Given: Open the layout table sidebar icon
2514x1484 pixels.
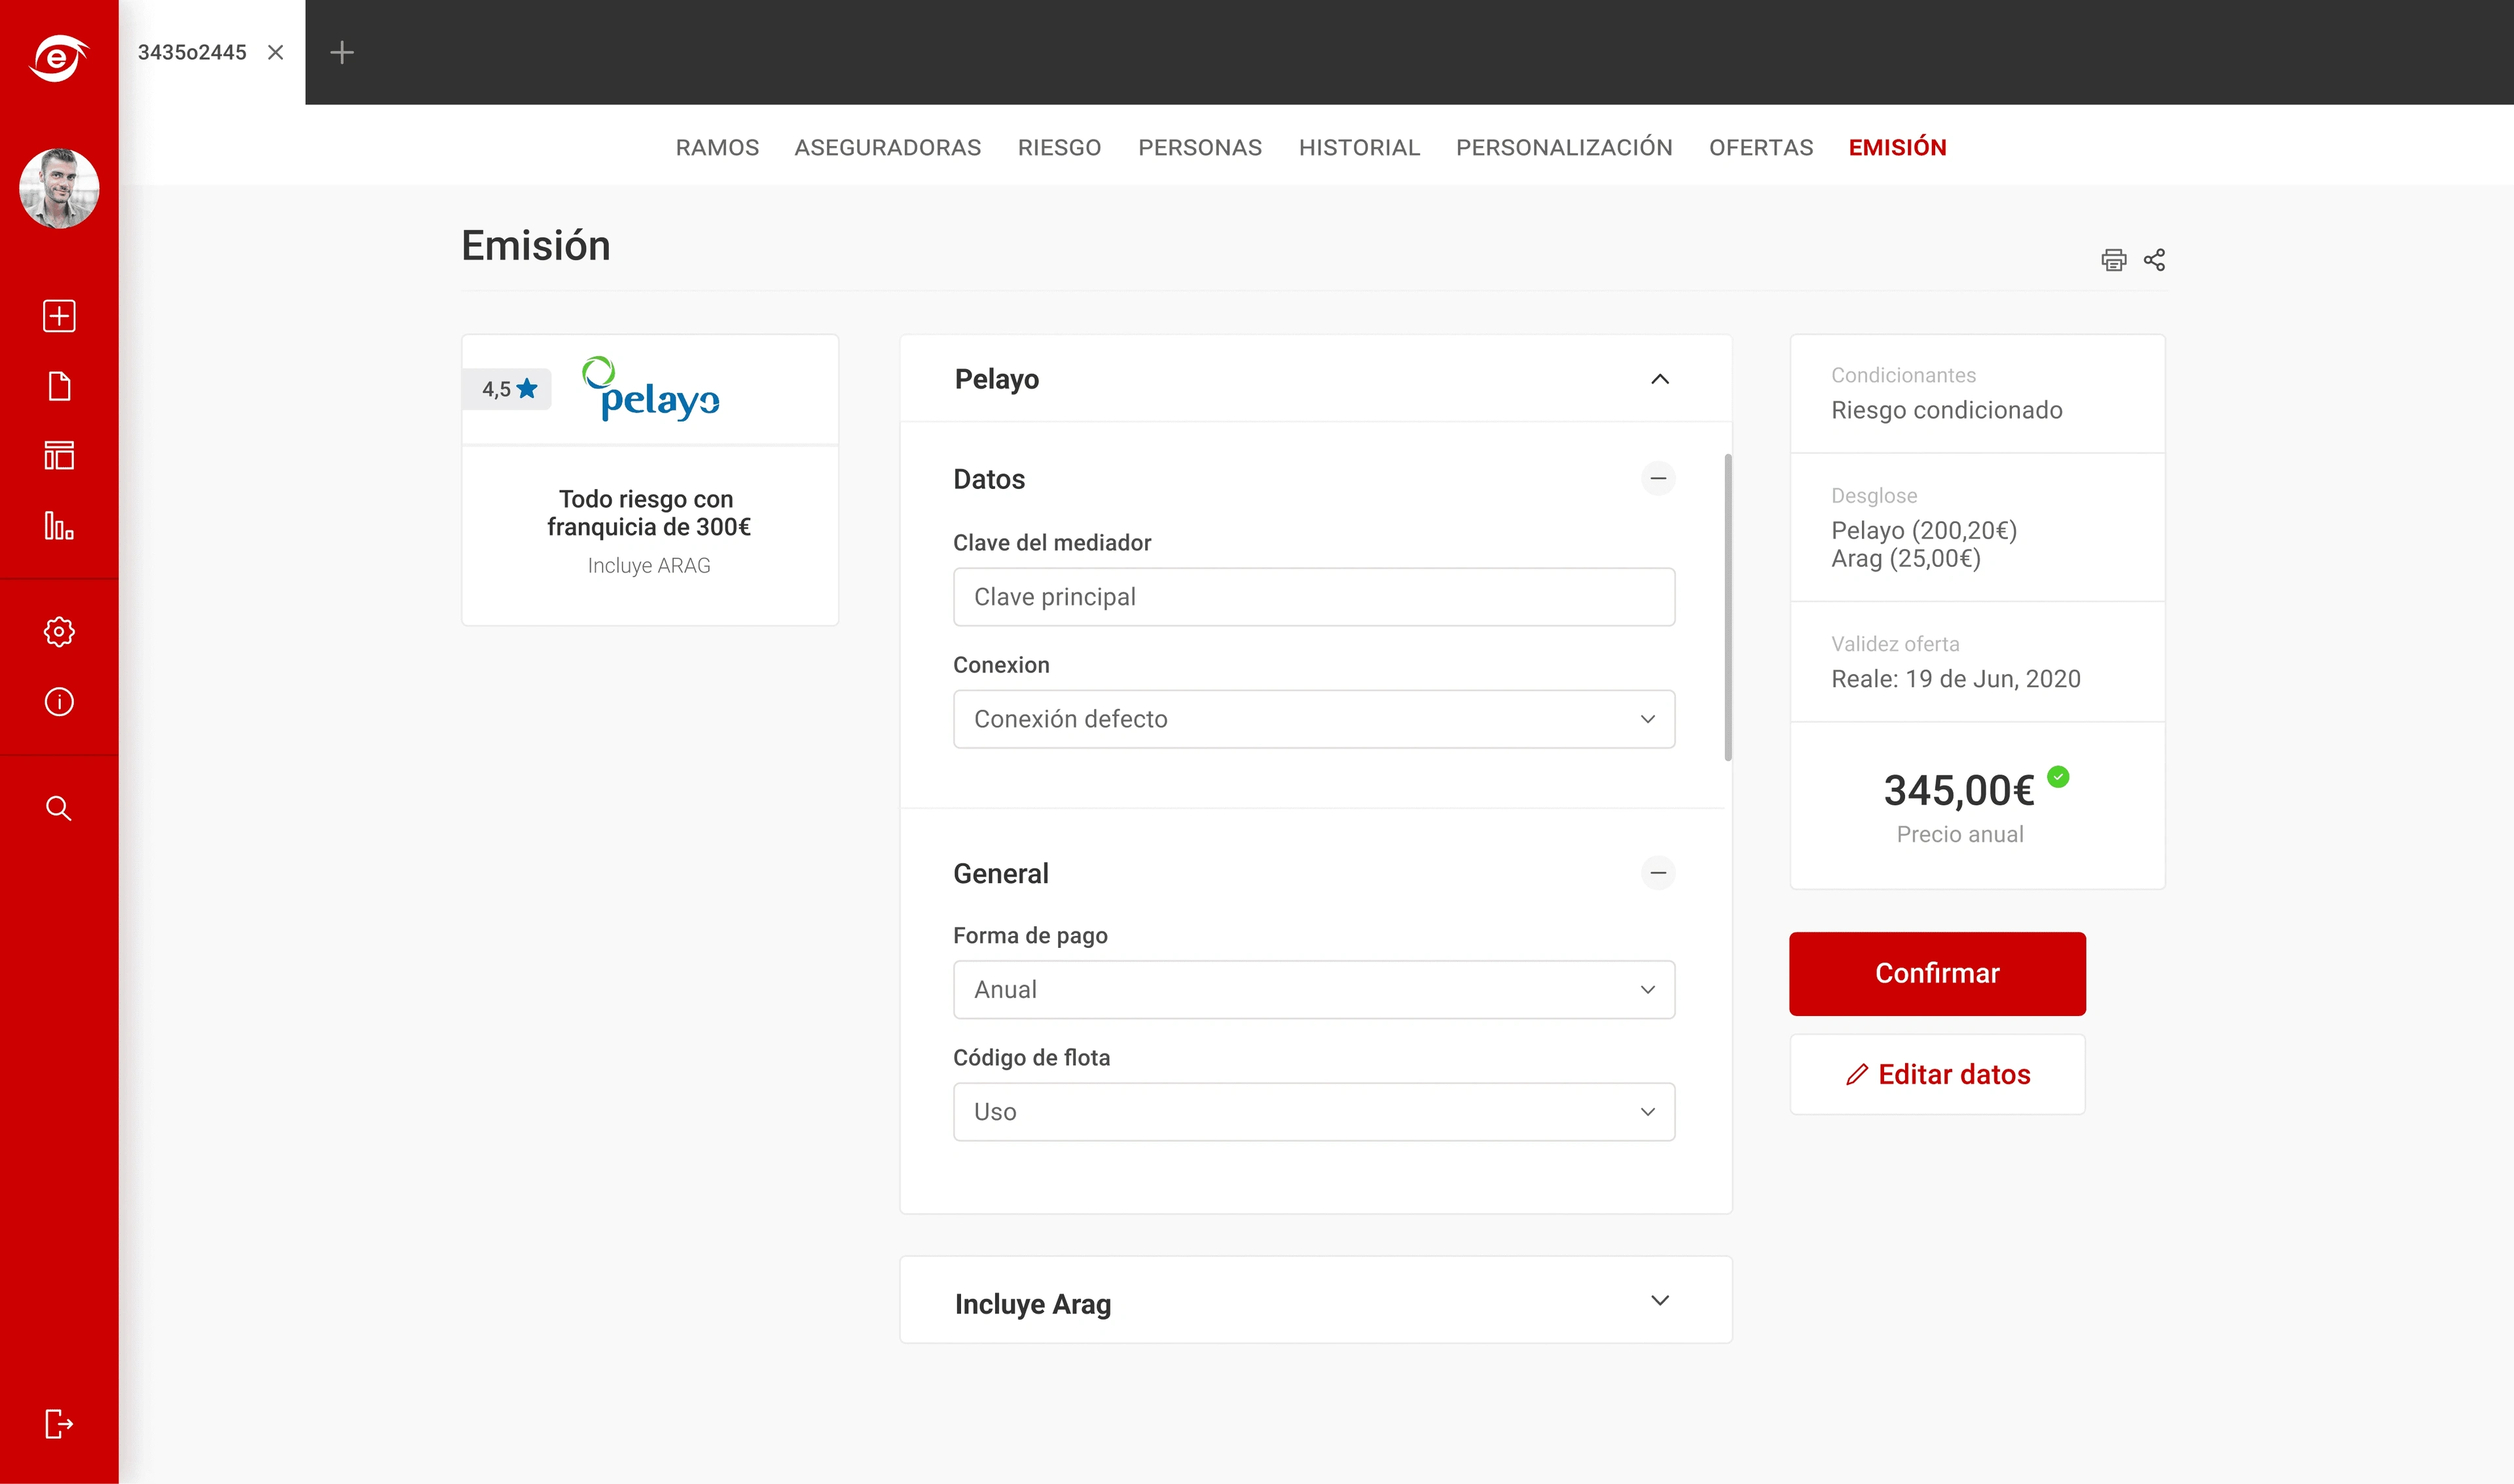Looking at the screenshot, I should pyautogui.click(x=59, y=455).
